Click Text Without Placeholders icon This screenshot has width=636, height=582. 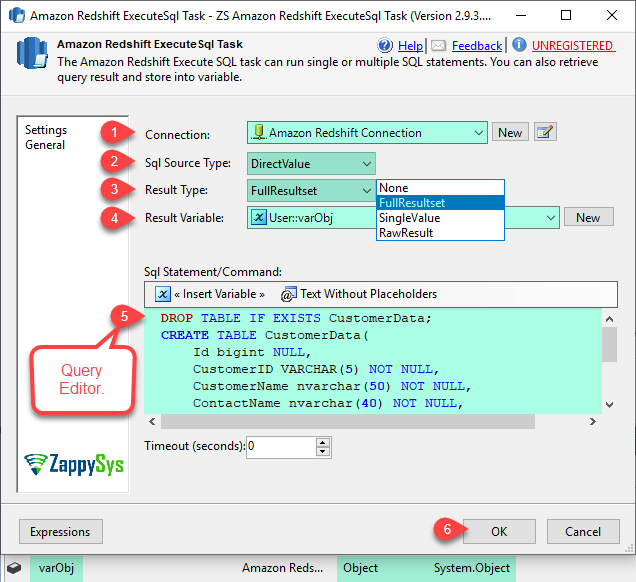tap(288, 294)
